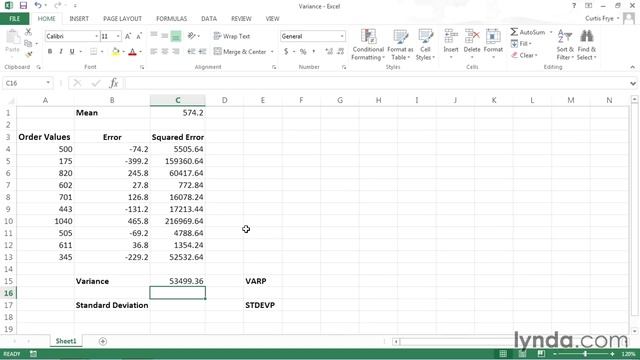
Task: Select column C header
Action: point(178,100)
